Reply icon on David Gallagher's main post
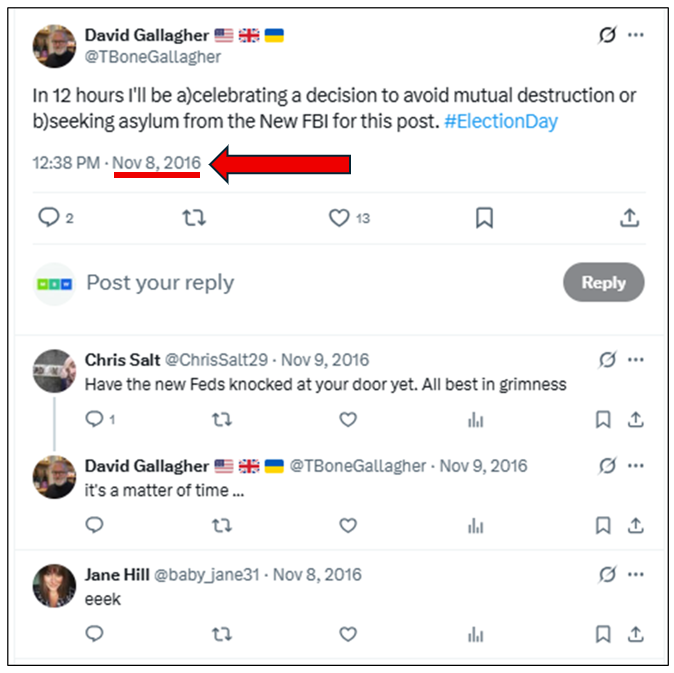This screenshot has width=674, height=673. click(x=48, y=217)
